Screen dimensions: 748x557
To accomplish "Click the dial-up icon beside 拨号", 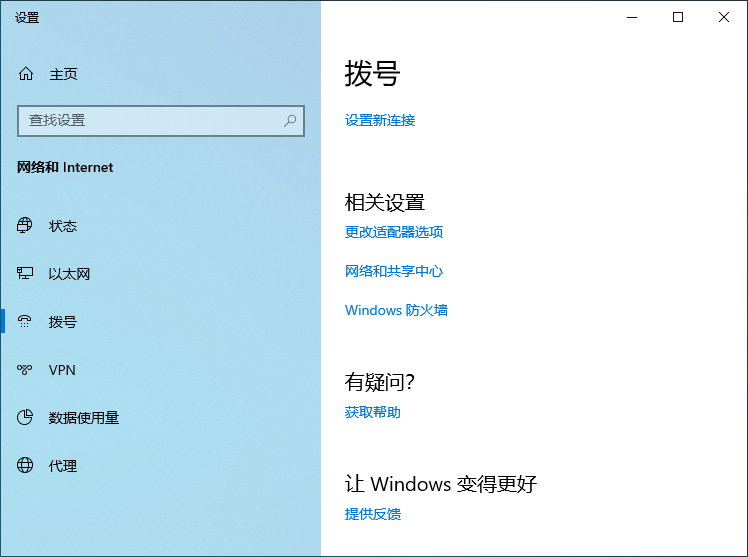I will [26, 322].
